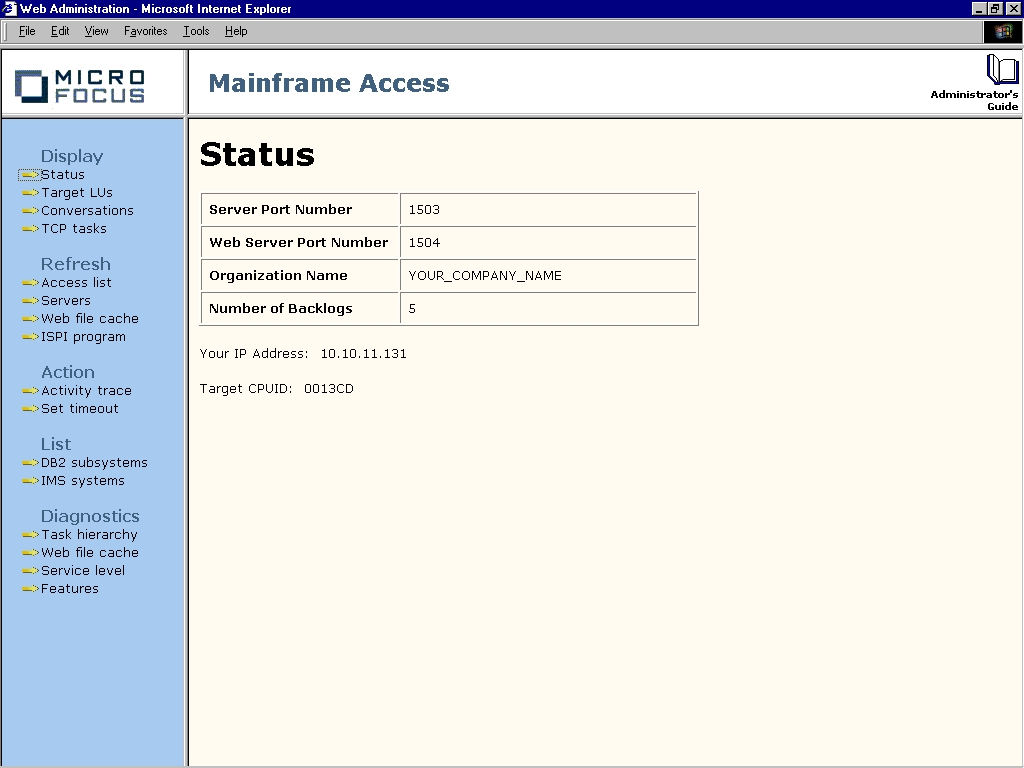Click the Micro Focus logo
The width and height of the screenshot is (1024, 768).
[x=80, y=86]
